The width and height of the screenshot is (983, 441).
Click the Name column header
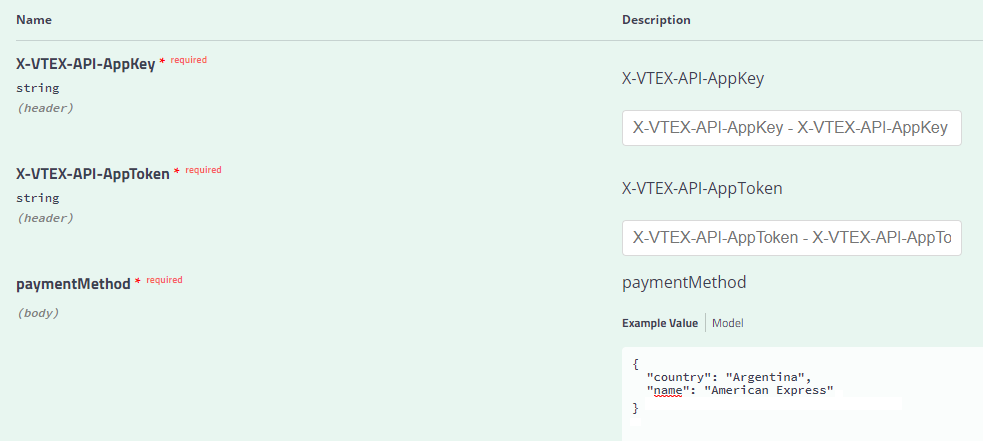coord(34,20)
